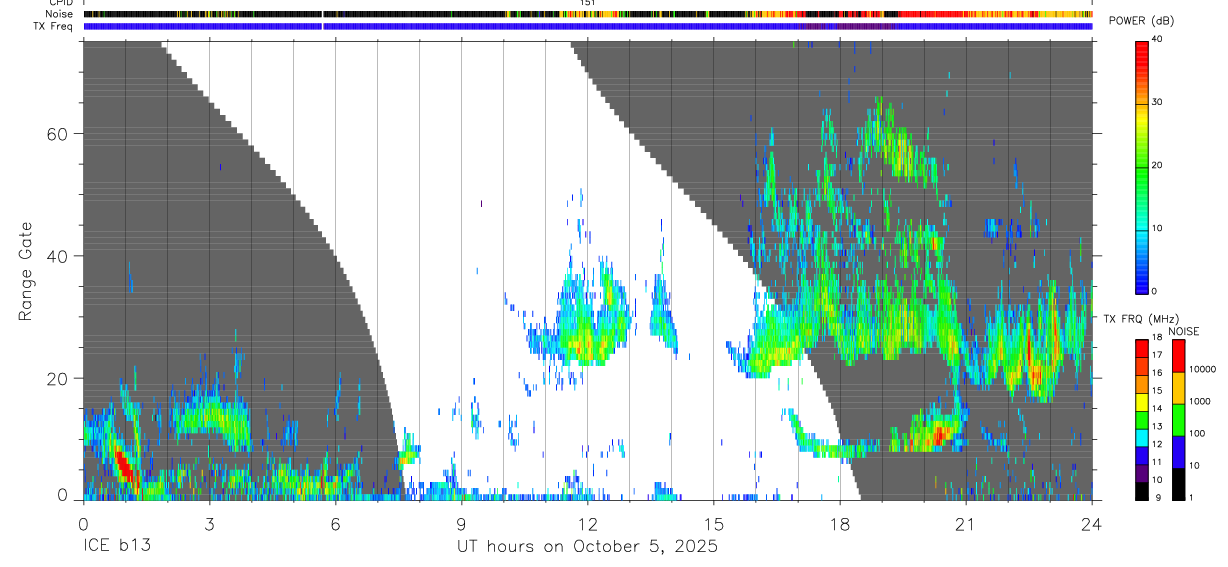Click the 'TX Freq' row label at top left
The height and width of the screenshot is (567, 1228).
point(55,26)
